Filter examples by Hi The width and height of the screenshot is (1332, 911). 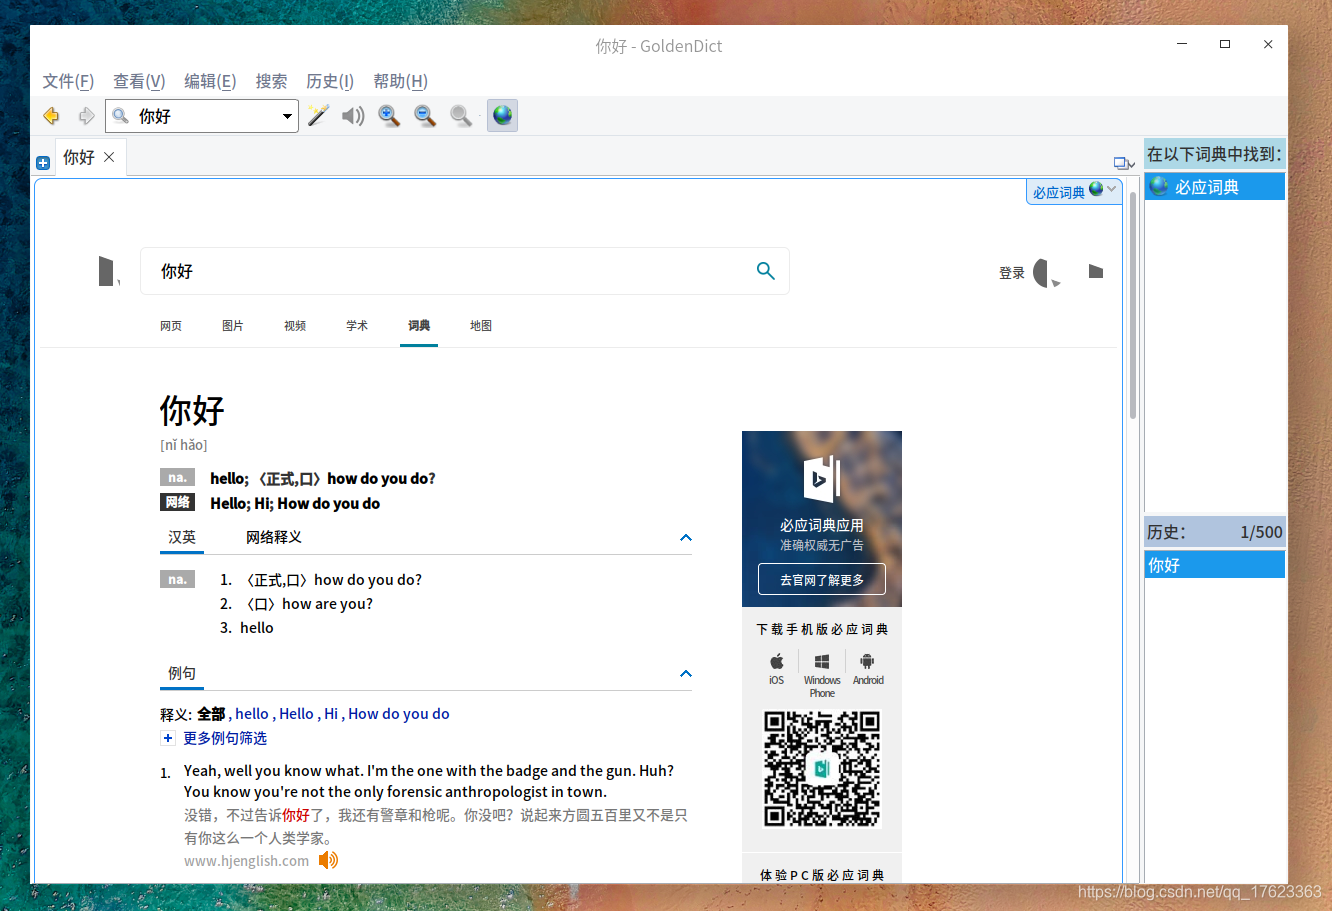point(331,714)
